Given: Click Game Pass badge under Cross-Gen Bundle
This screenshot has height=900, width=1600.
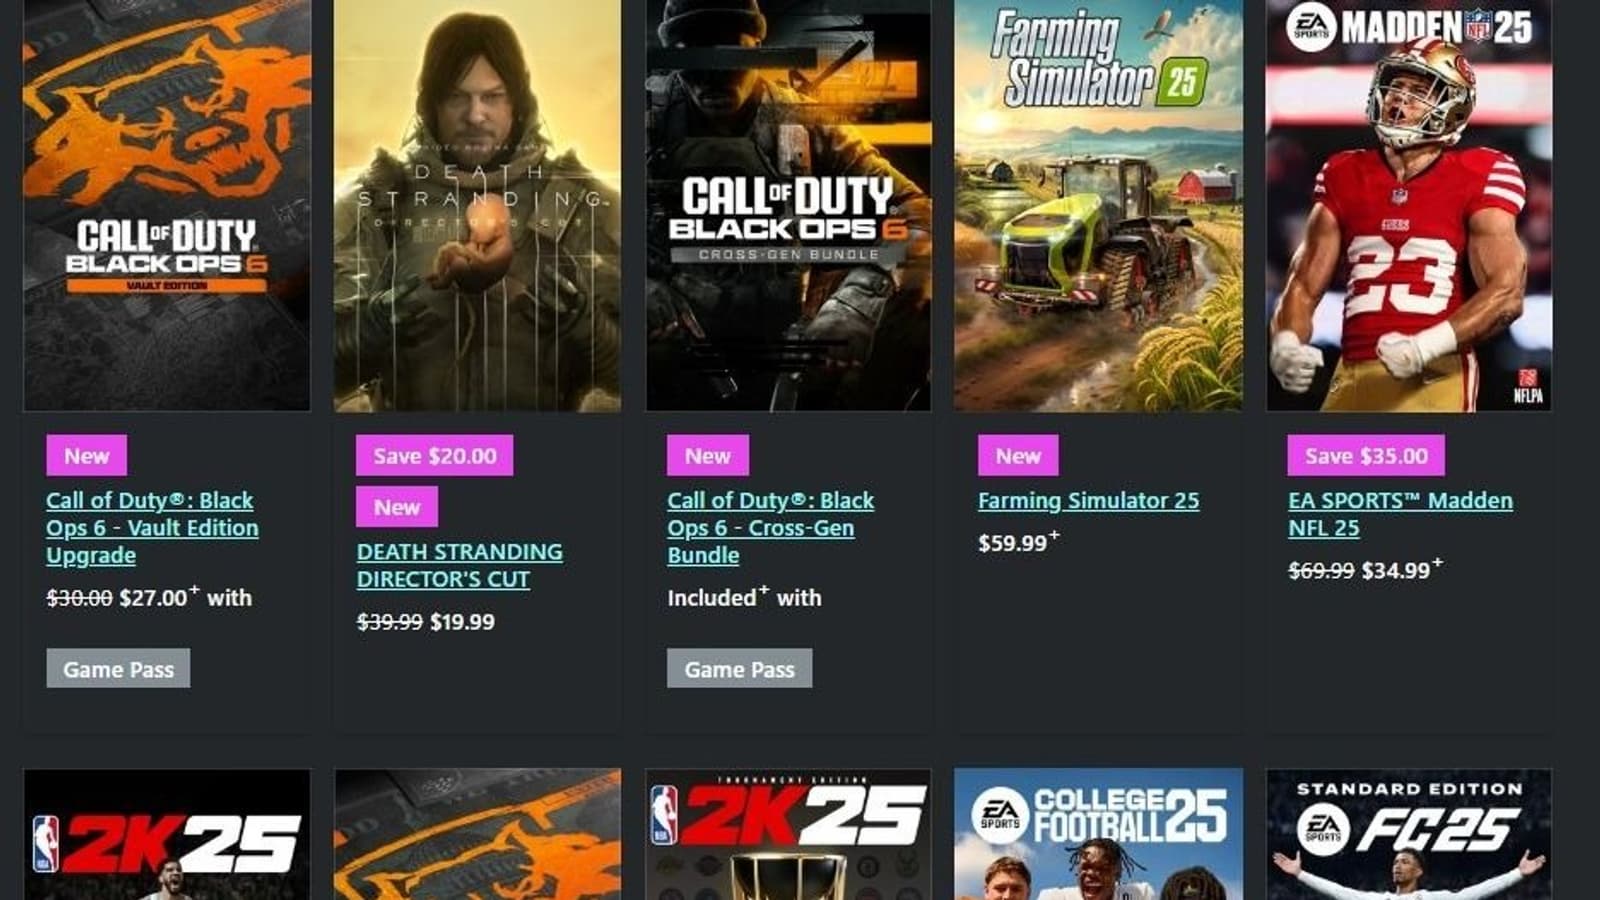Looking at the screenshot, I should tap(739, 668).
